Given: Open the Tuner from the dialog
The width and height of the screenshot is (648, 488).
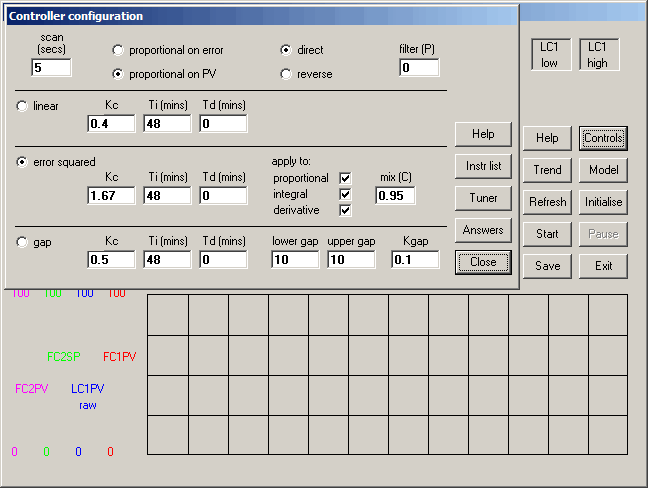Looking at the screenshot, I should pos(483,198).
